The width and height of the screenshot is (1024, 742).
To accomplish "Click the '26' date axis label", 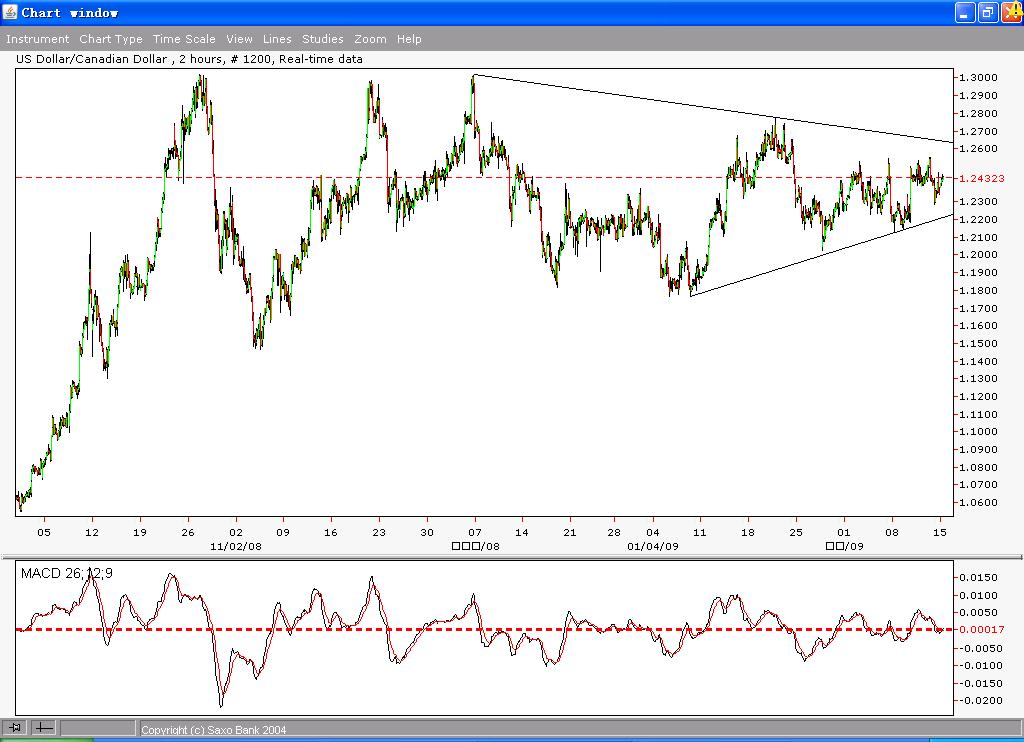I will pyautogui.click(x=188, y=532).
